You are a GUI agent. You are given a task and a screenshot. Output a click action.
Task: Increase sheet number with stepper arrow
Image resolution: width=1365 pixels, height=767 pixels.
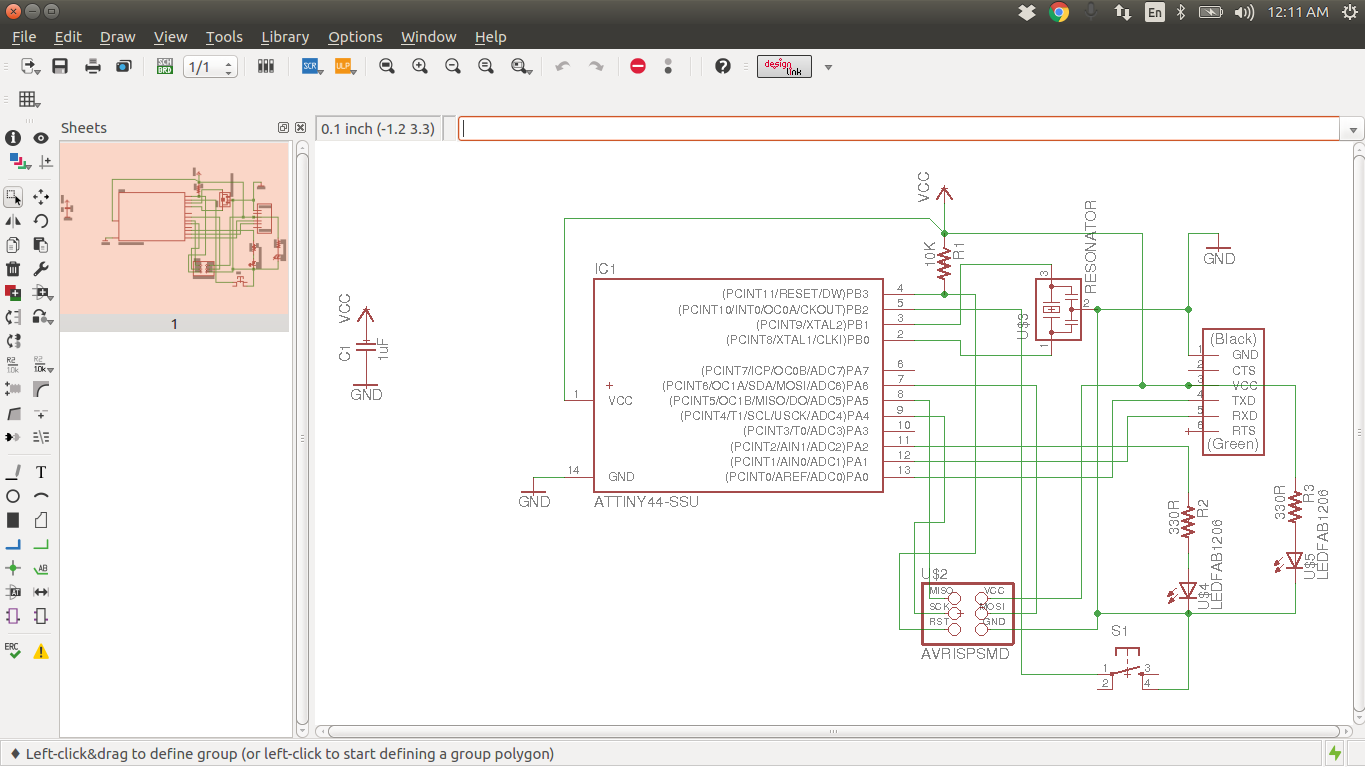pos(229,62)
